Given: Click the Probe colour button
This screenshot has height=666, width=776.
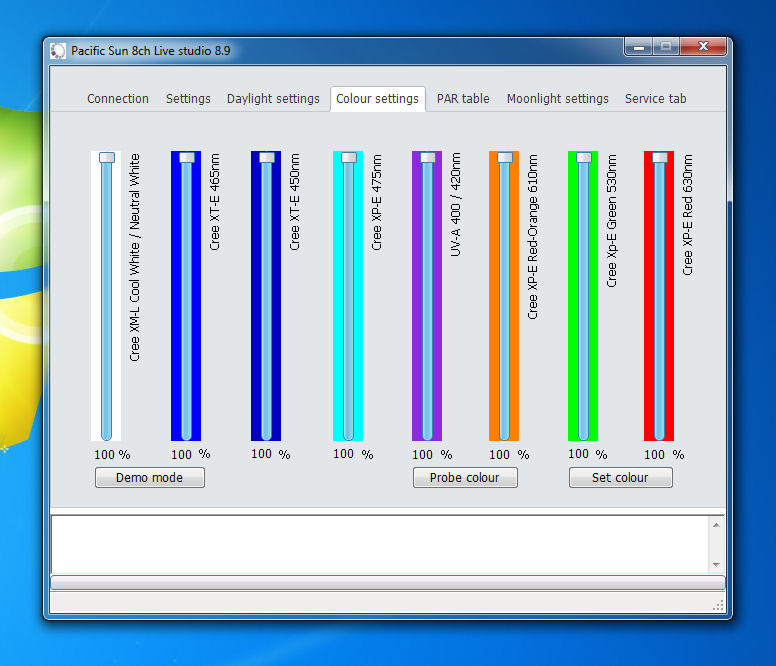Looking at the screenshot, I should pyautogui.click(x=465, y=477).
